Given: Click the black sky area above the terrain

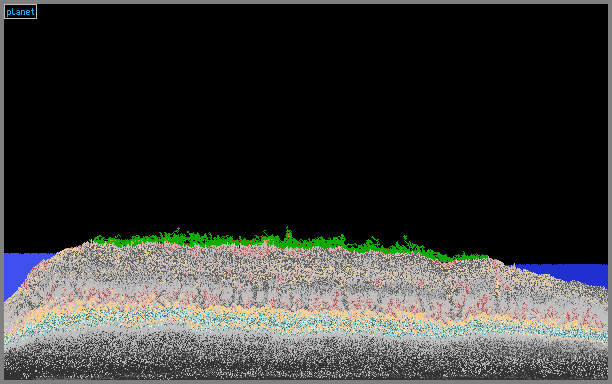Looking at the screenshot, I should coord(306,117).
